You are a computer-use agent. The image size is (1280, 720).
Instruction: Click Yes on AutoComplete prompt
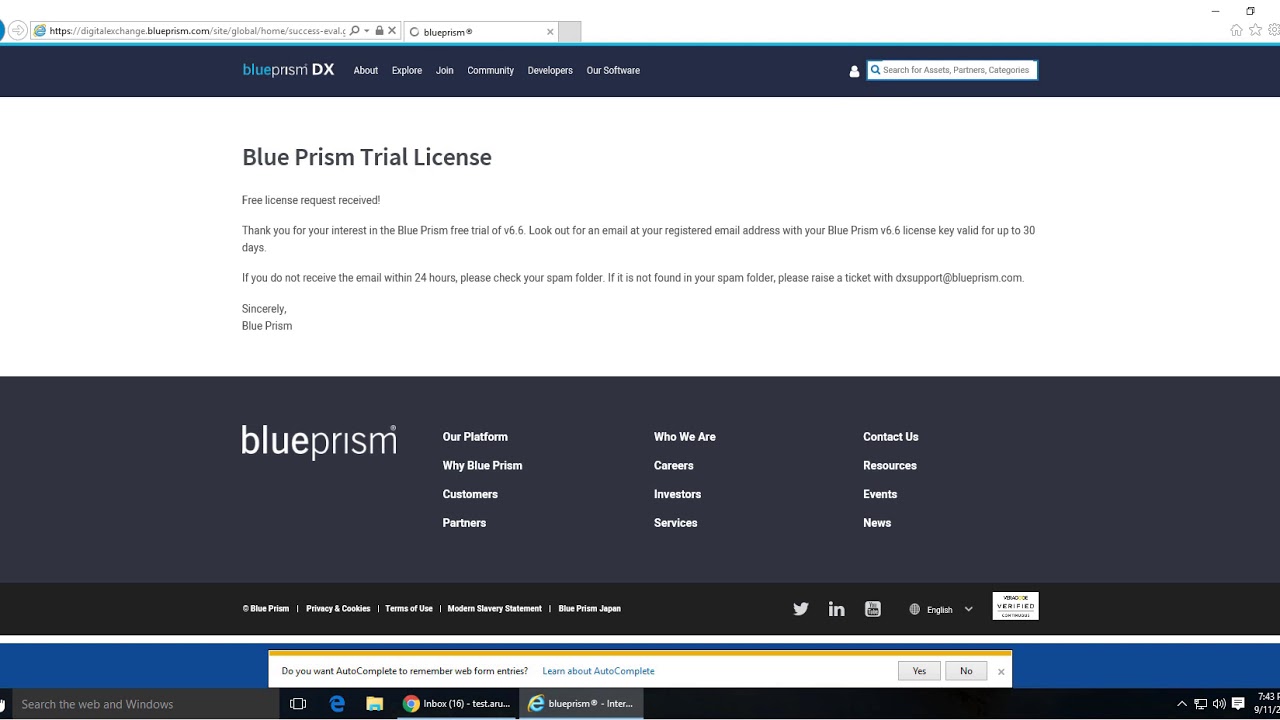click(x=919, y=671)
